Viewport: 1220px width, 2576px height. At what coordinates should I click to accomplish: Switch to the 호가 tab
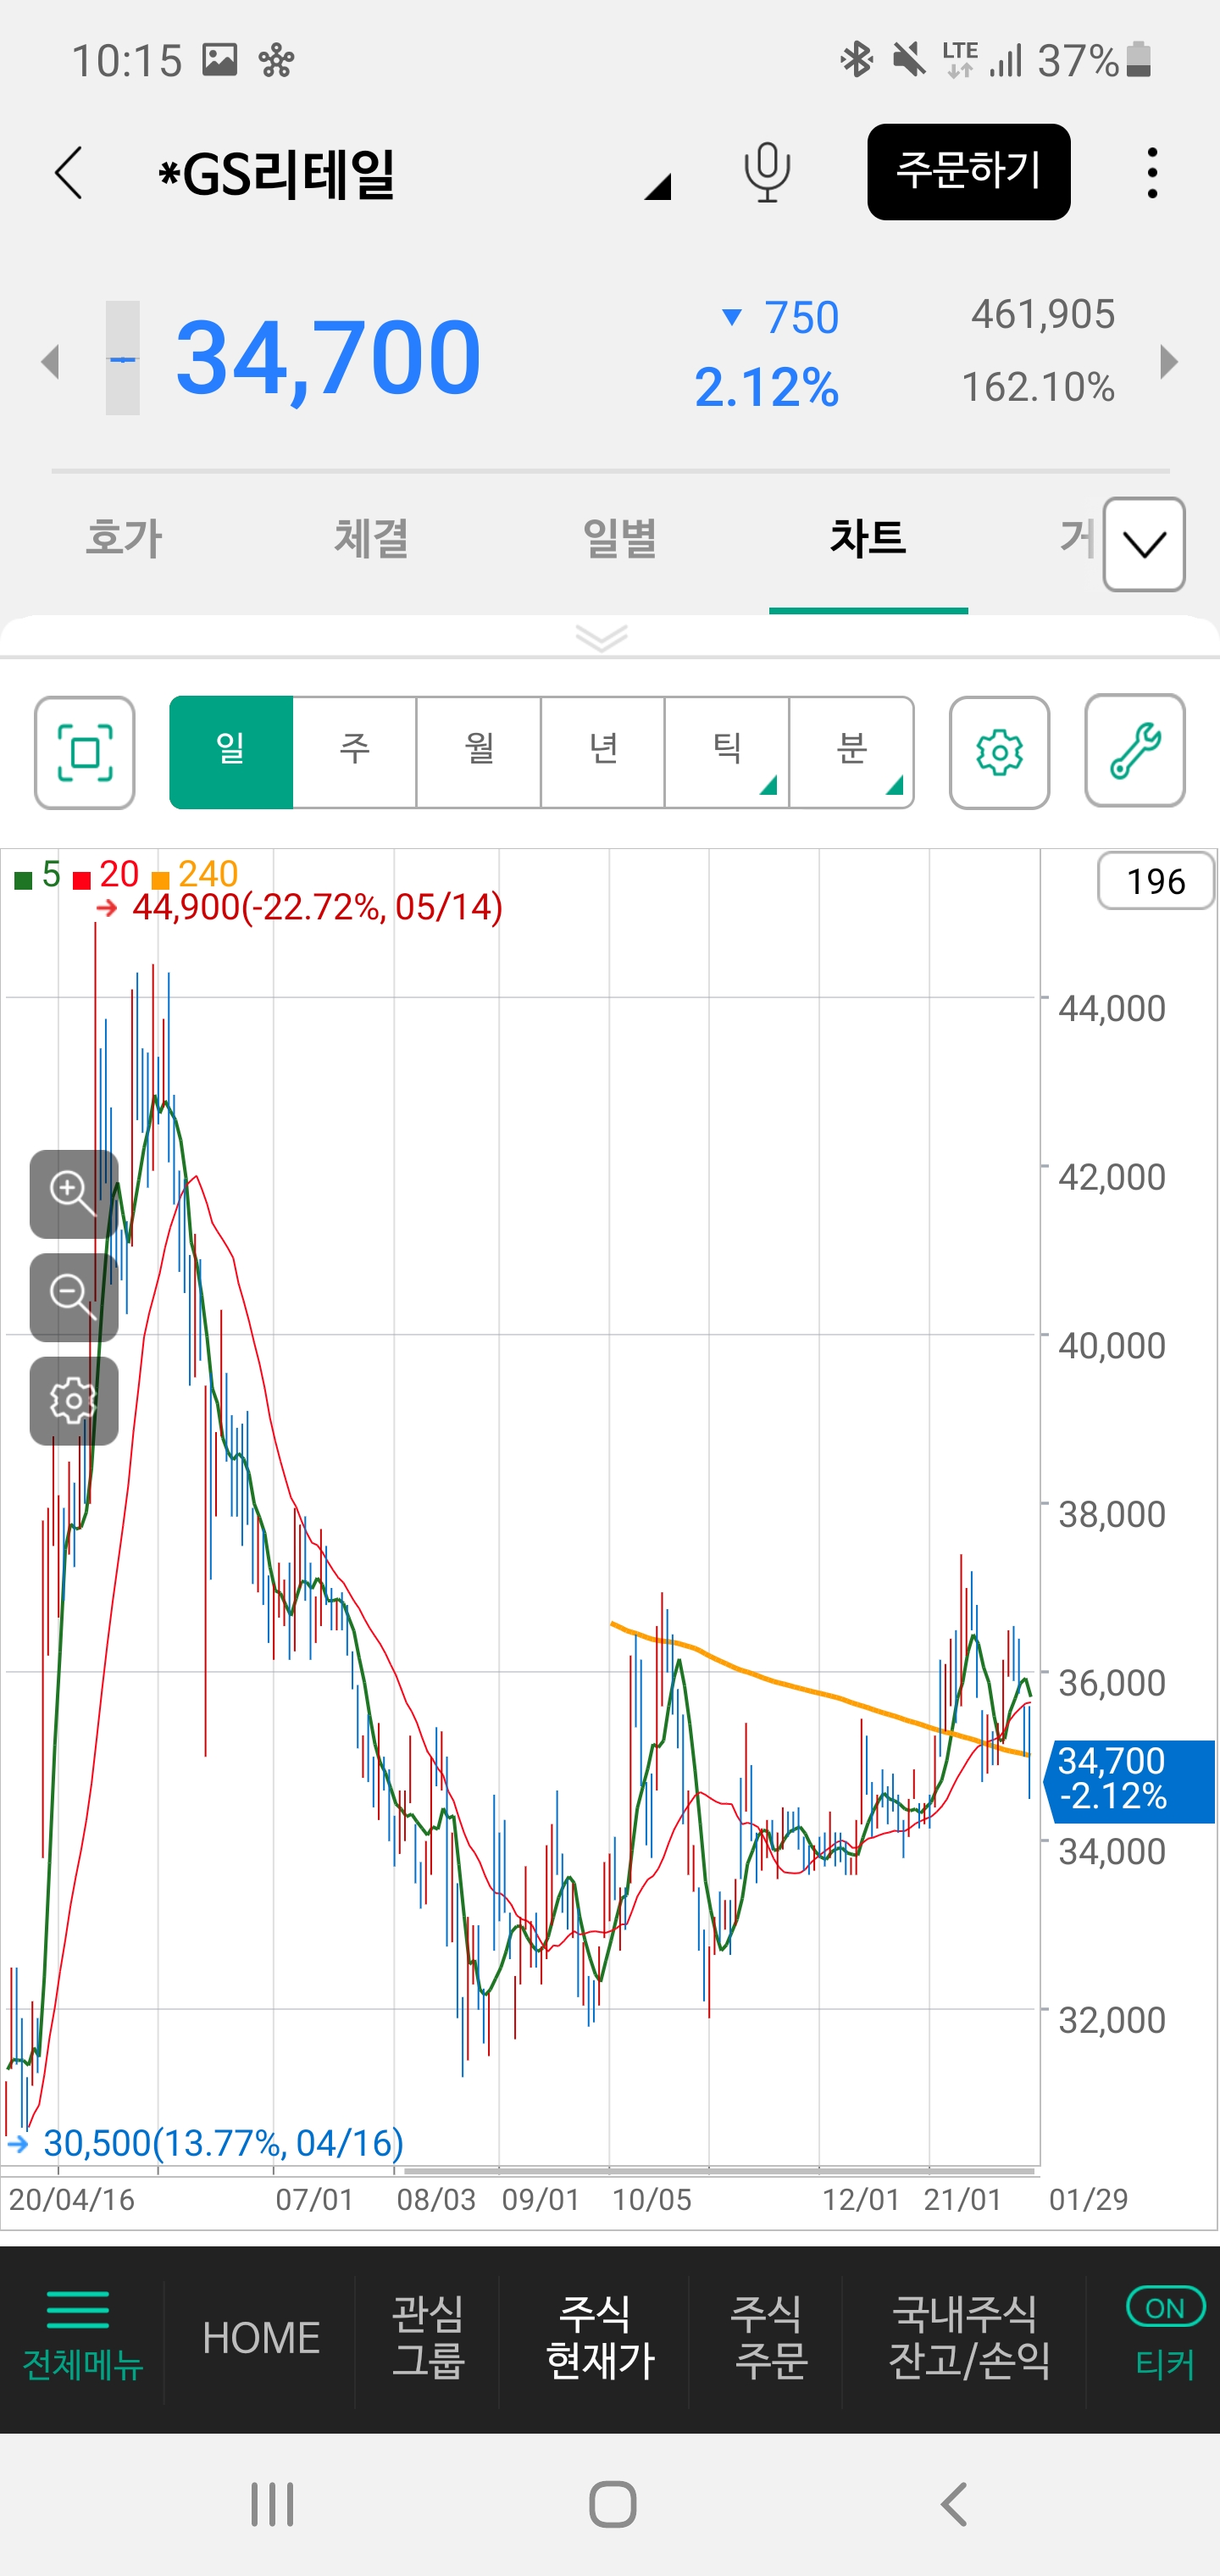tap(124, 538)
